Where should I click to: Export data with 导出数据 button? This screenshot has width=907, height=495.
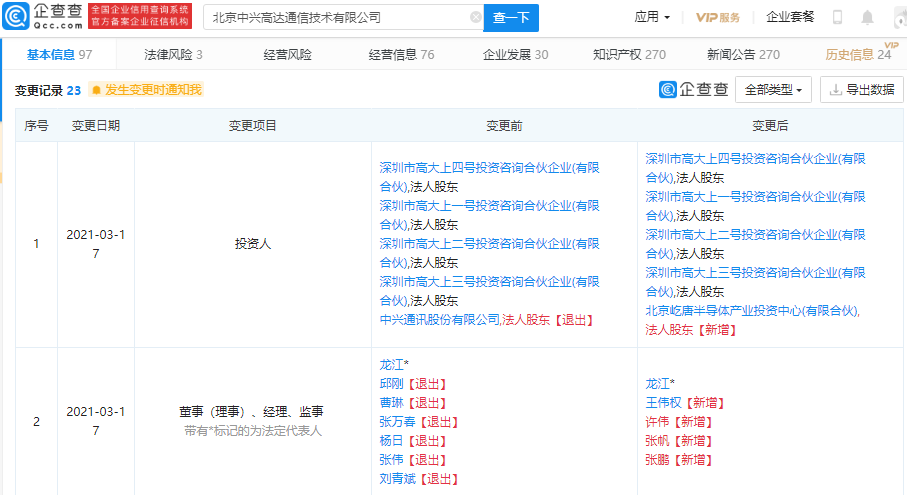[862, 90]
